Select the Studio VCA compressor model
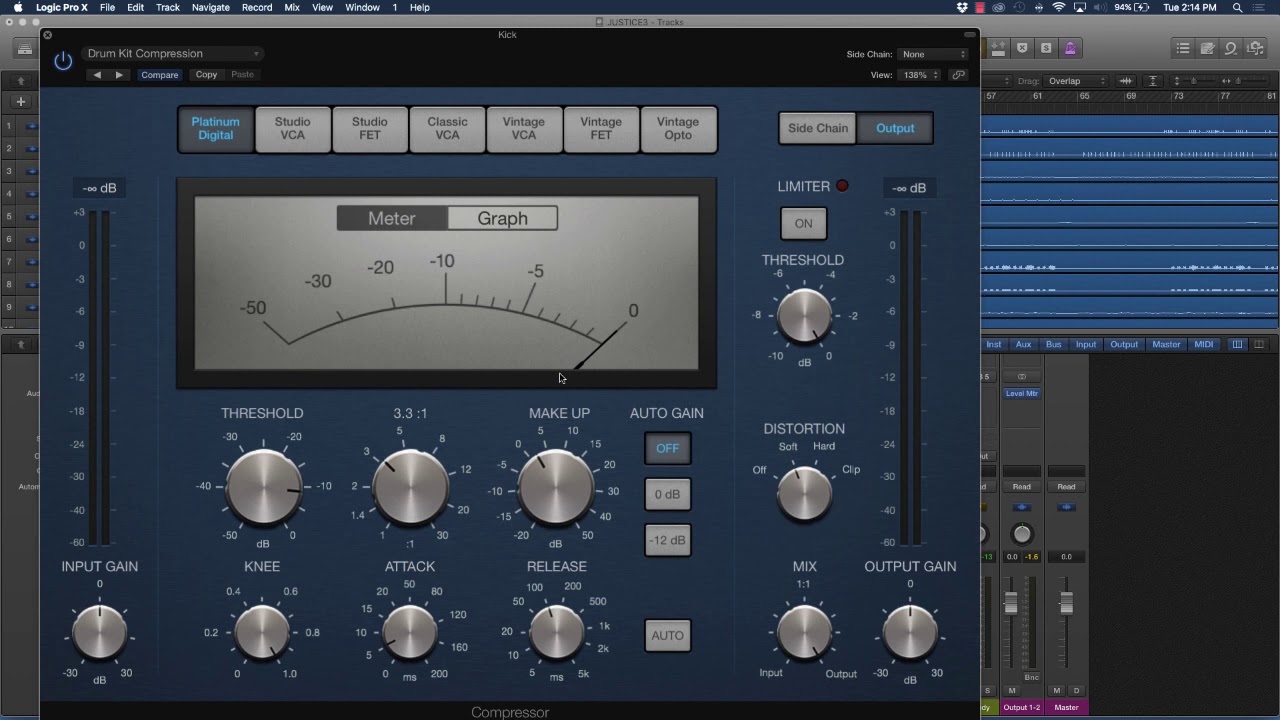 (x=293, y=129)
